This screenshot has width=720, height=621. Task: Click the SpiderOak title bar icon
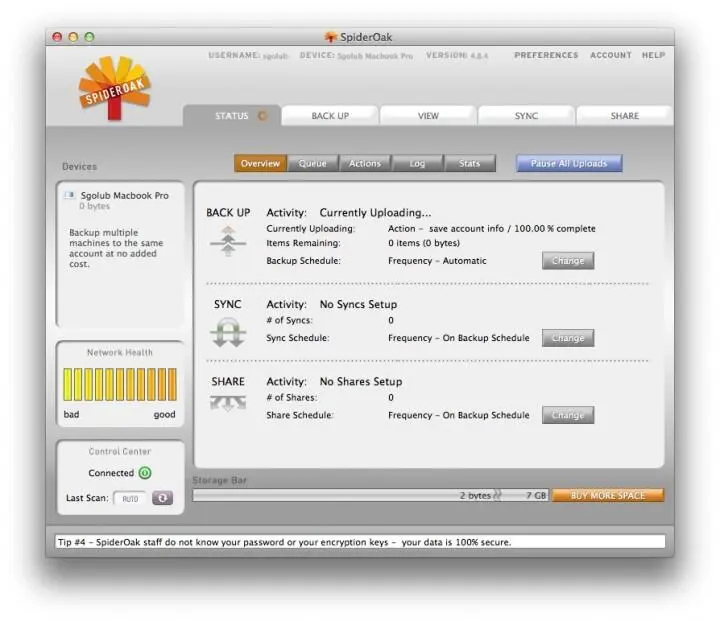coord(330,37)
